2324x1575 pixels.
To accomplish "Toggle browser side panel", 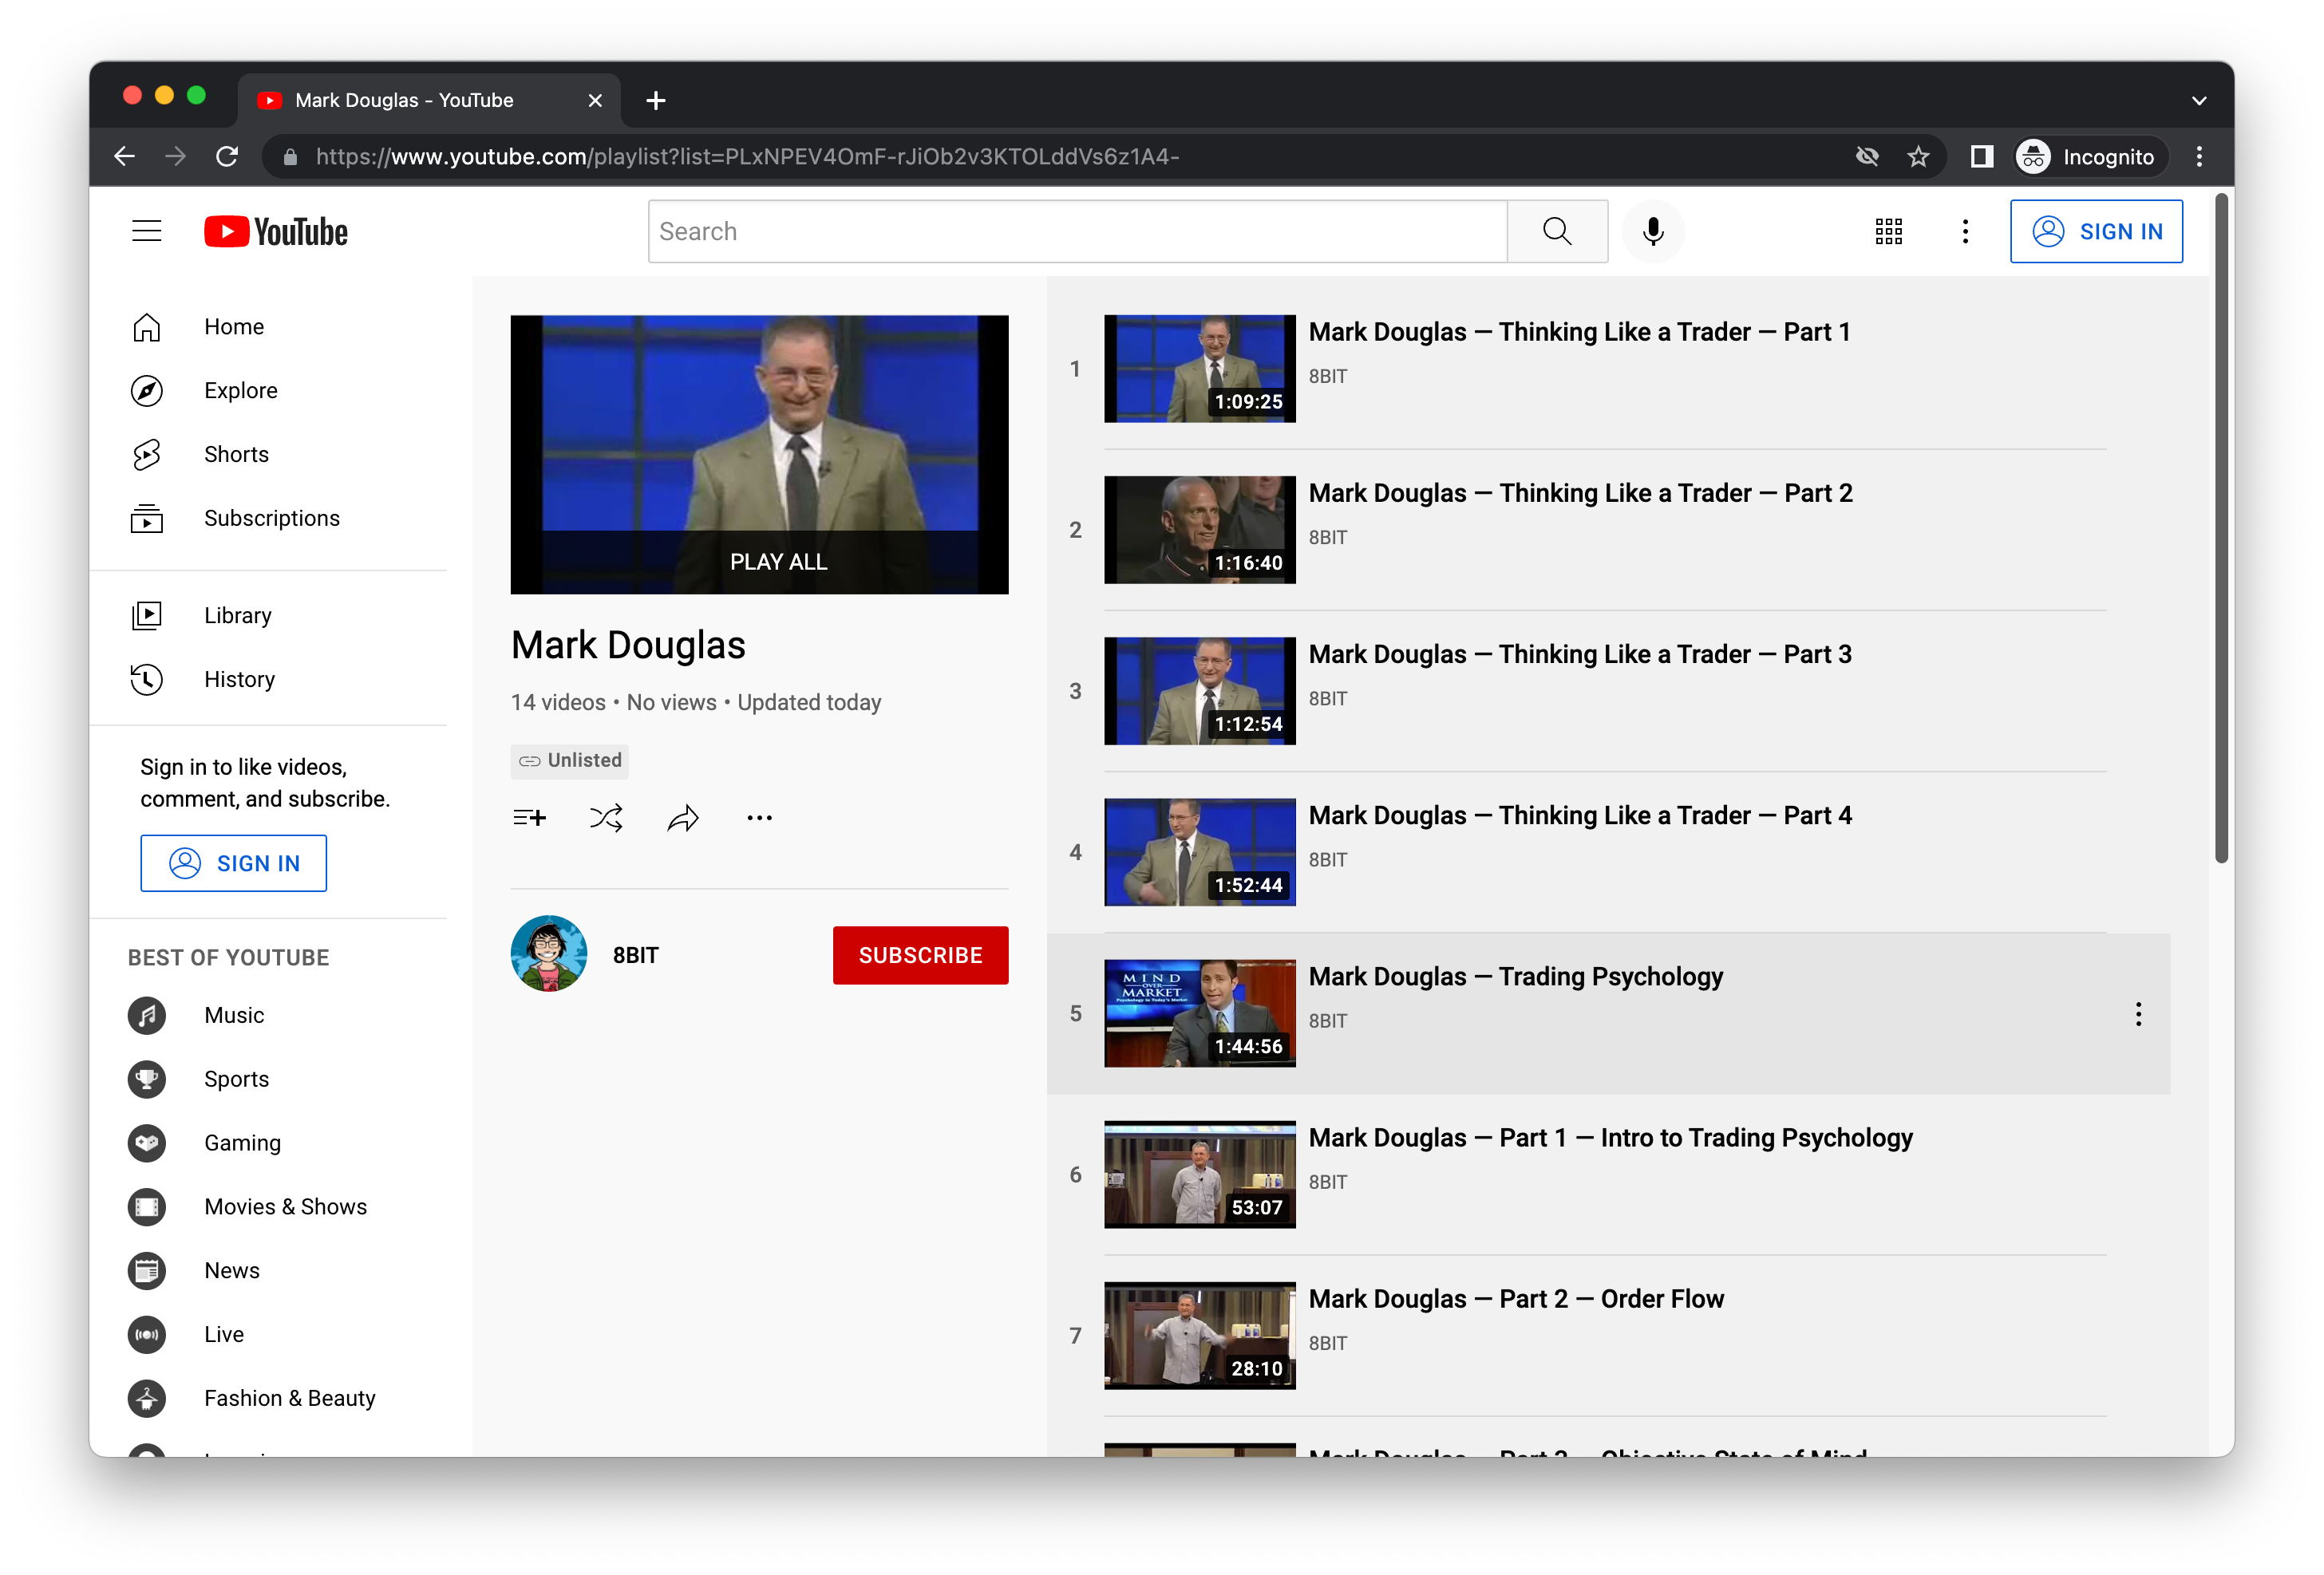I will [1981, 156].
